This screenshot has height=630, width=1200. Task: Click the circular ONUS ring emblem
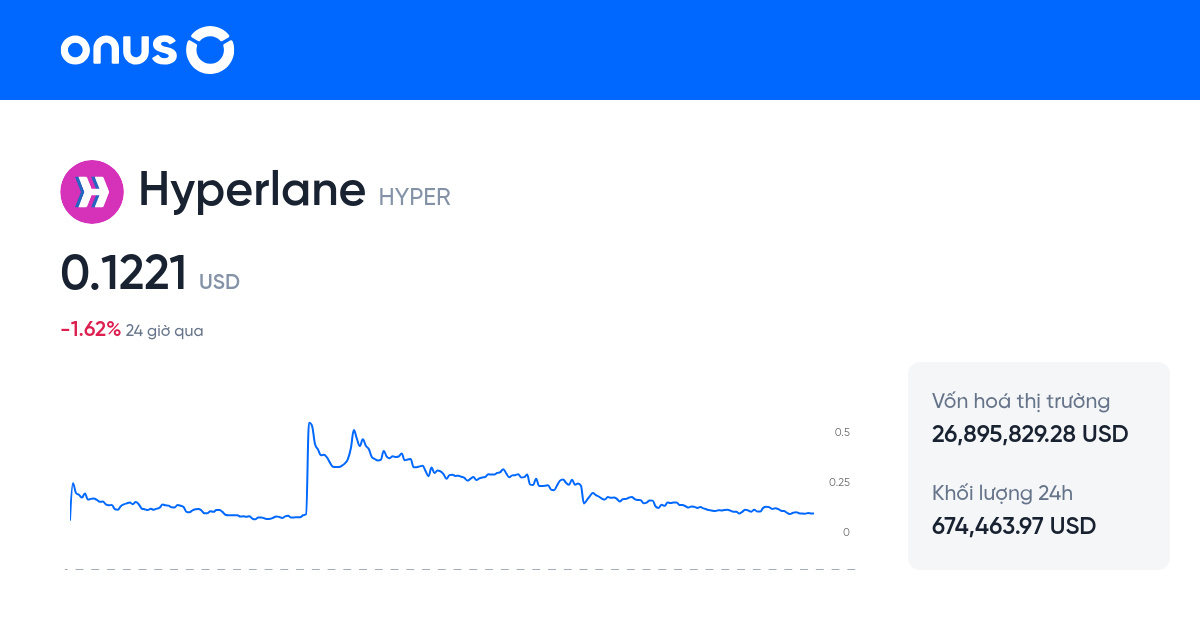210,50
